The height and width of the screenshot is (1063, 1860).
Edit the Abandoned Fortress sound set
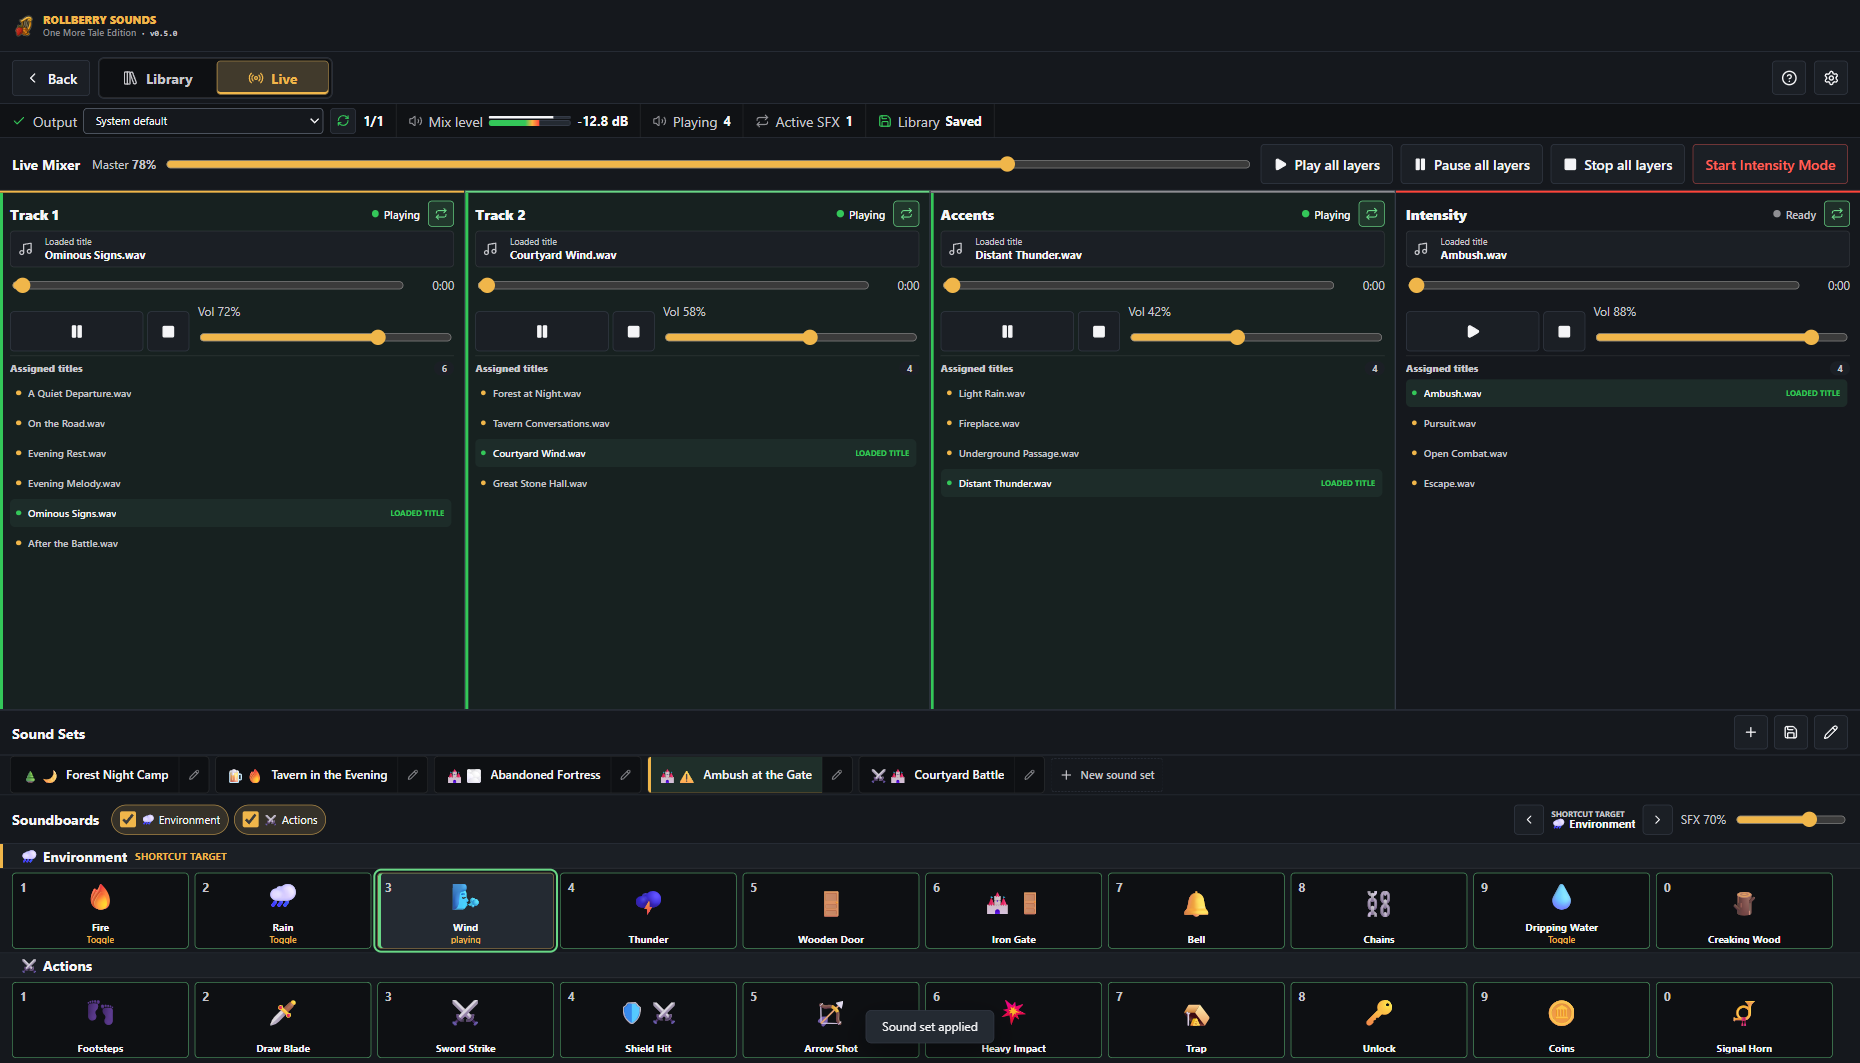(x=625, y=775)
